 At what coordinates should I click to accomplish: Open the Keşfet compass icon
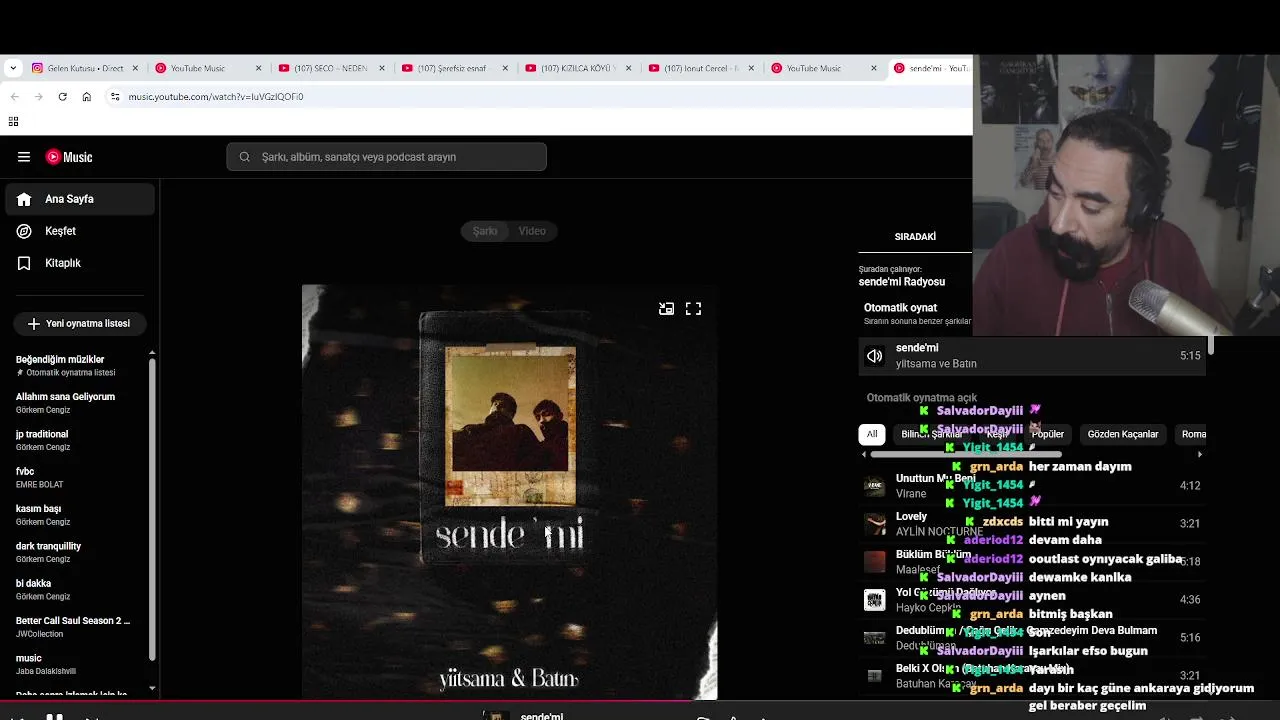tap(24, 231)
